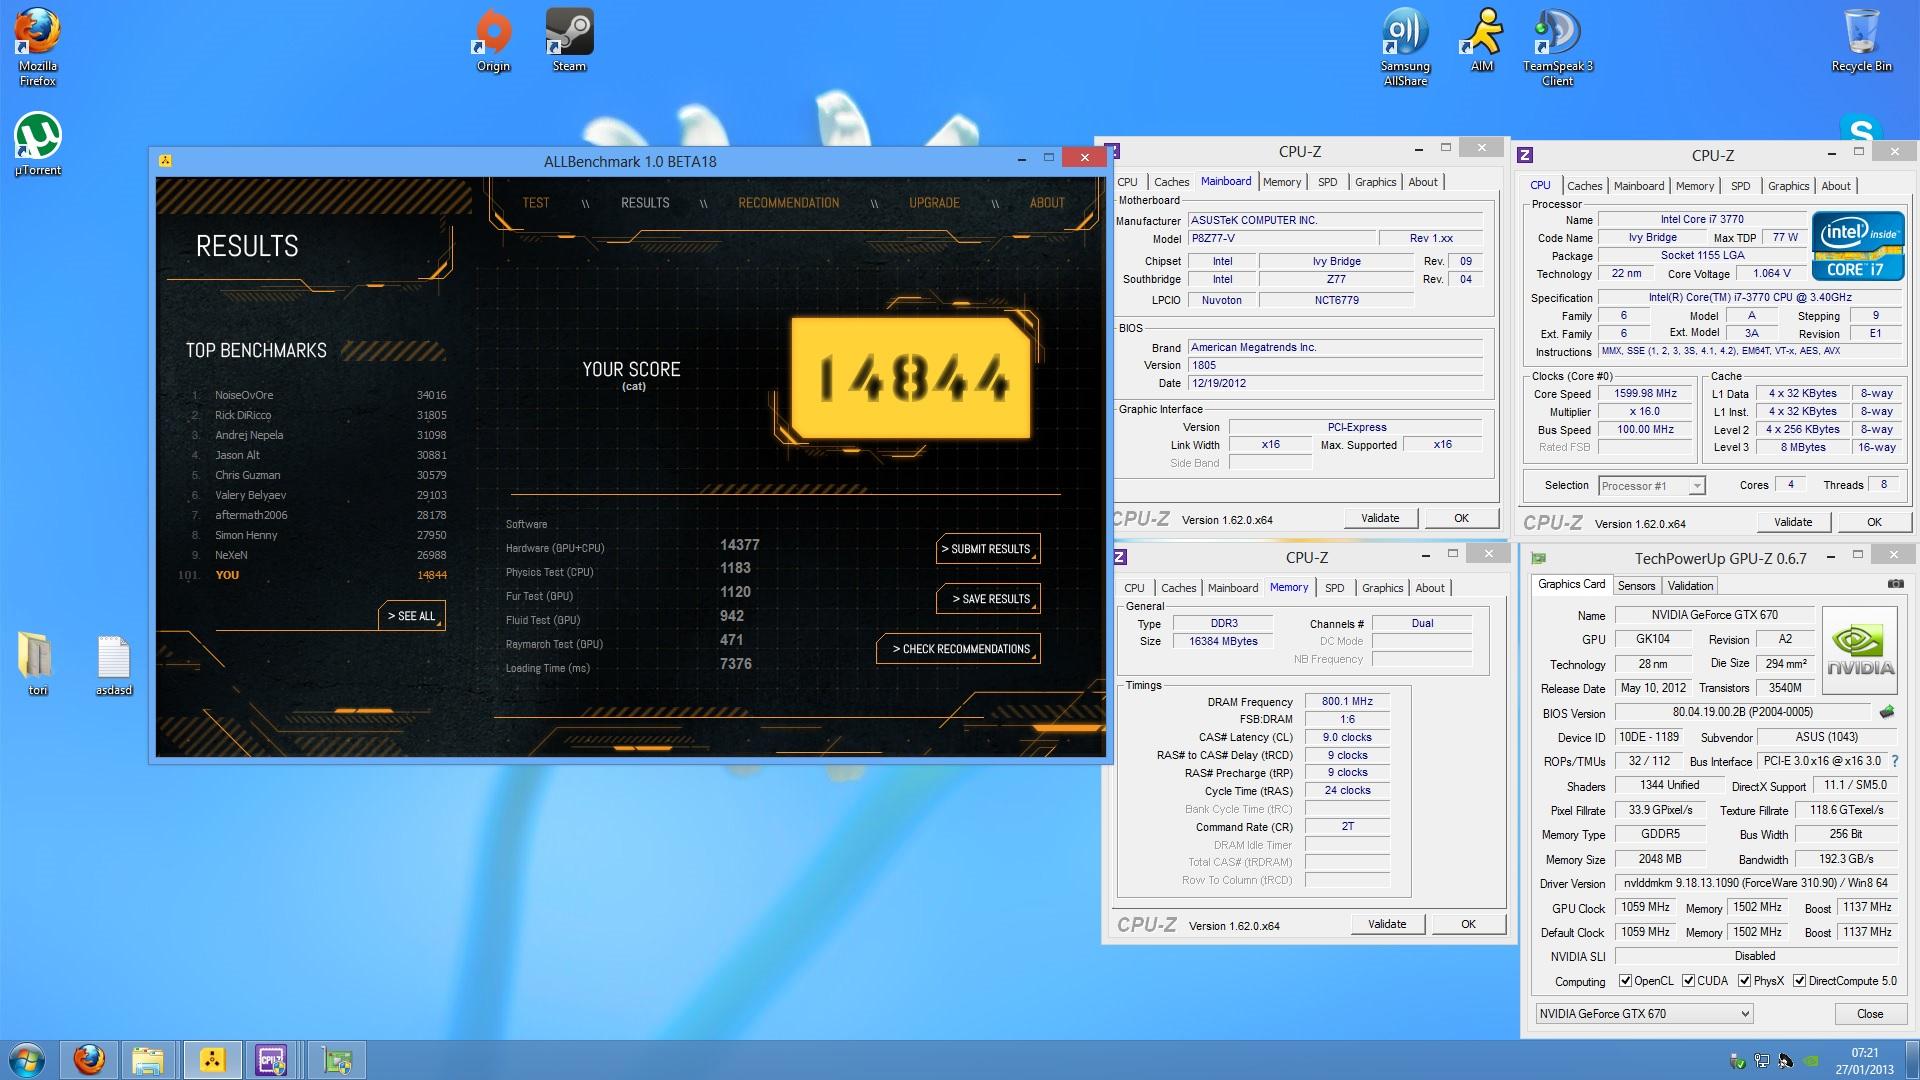
Task: Click the GPU-Z title bar app icon
Action: pyautogui.click(x=1539, y=558)
